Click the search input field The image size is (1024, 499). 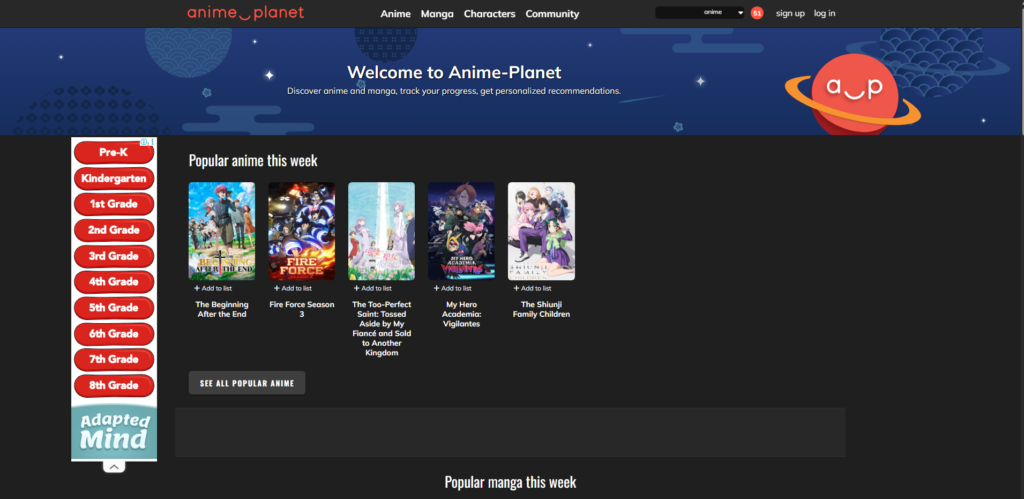click(677, 12)
